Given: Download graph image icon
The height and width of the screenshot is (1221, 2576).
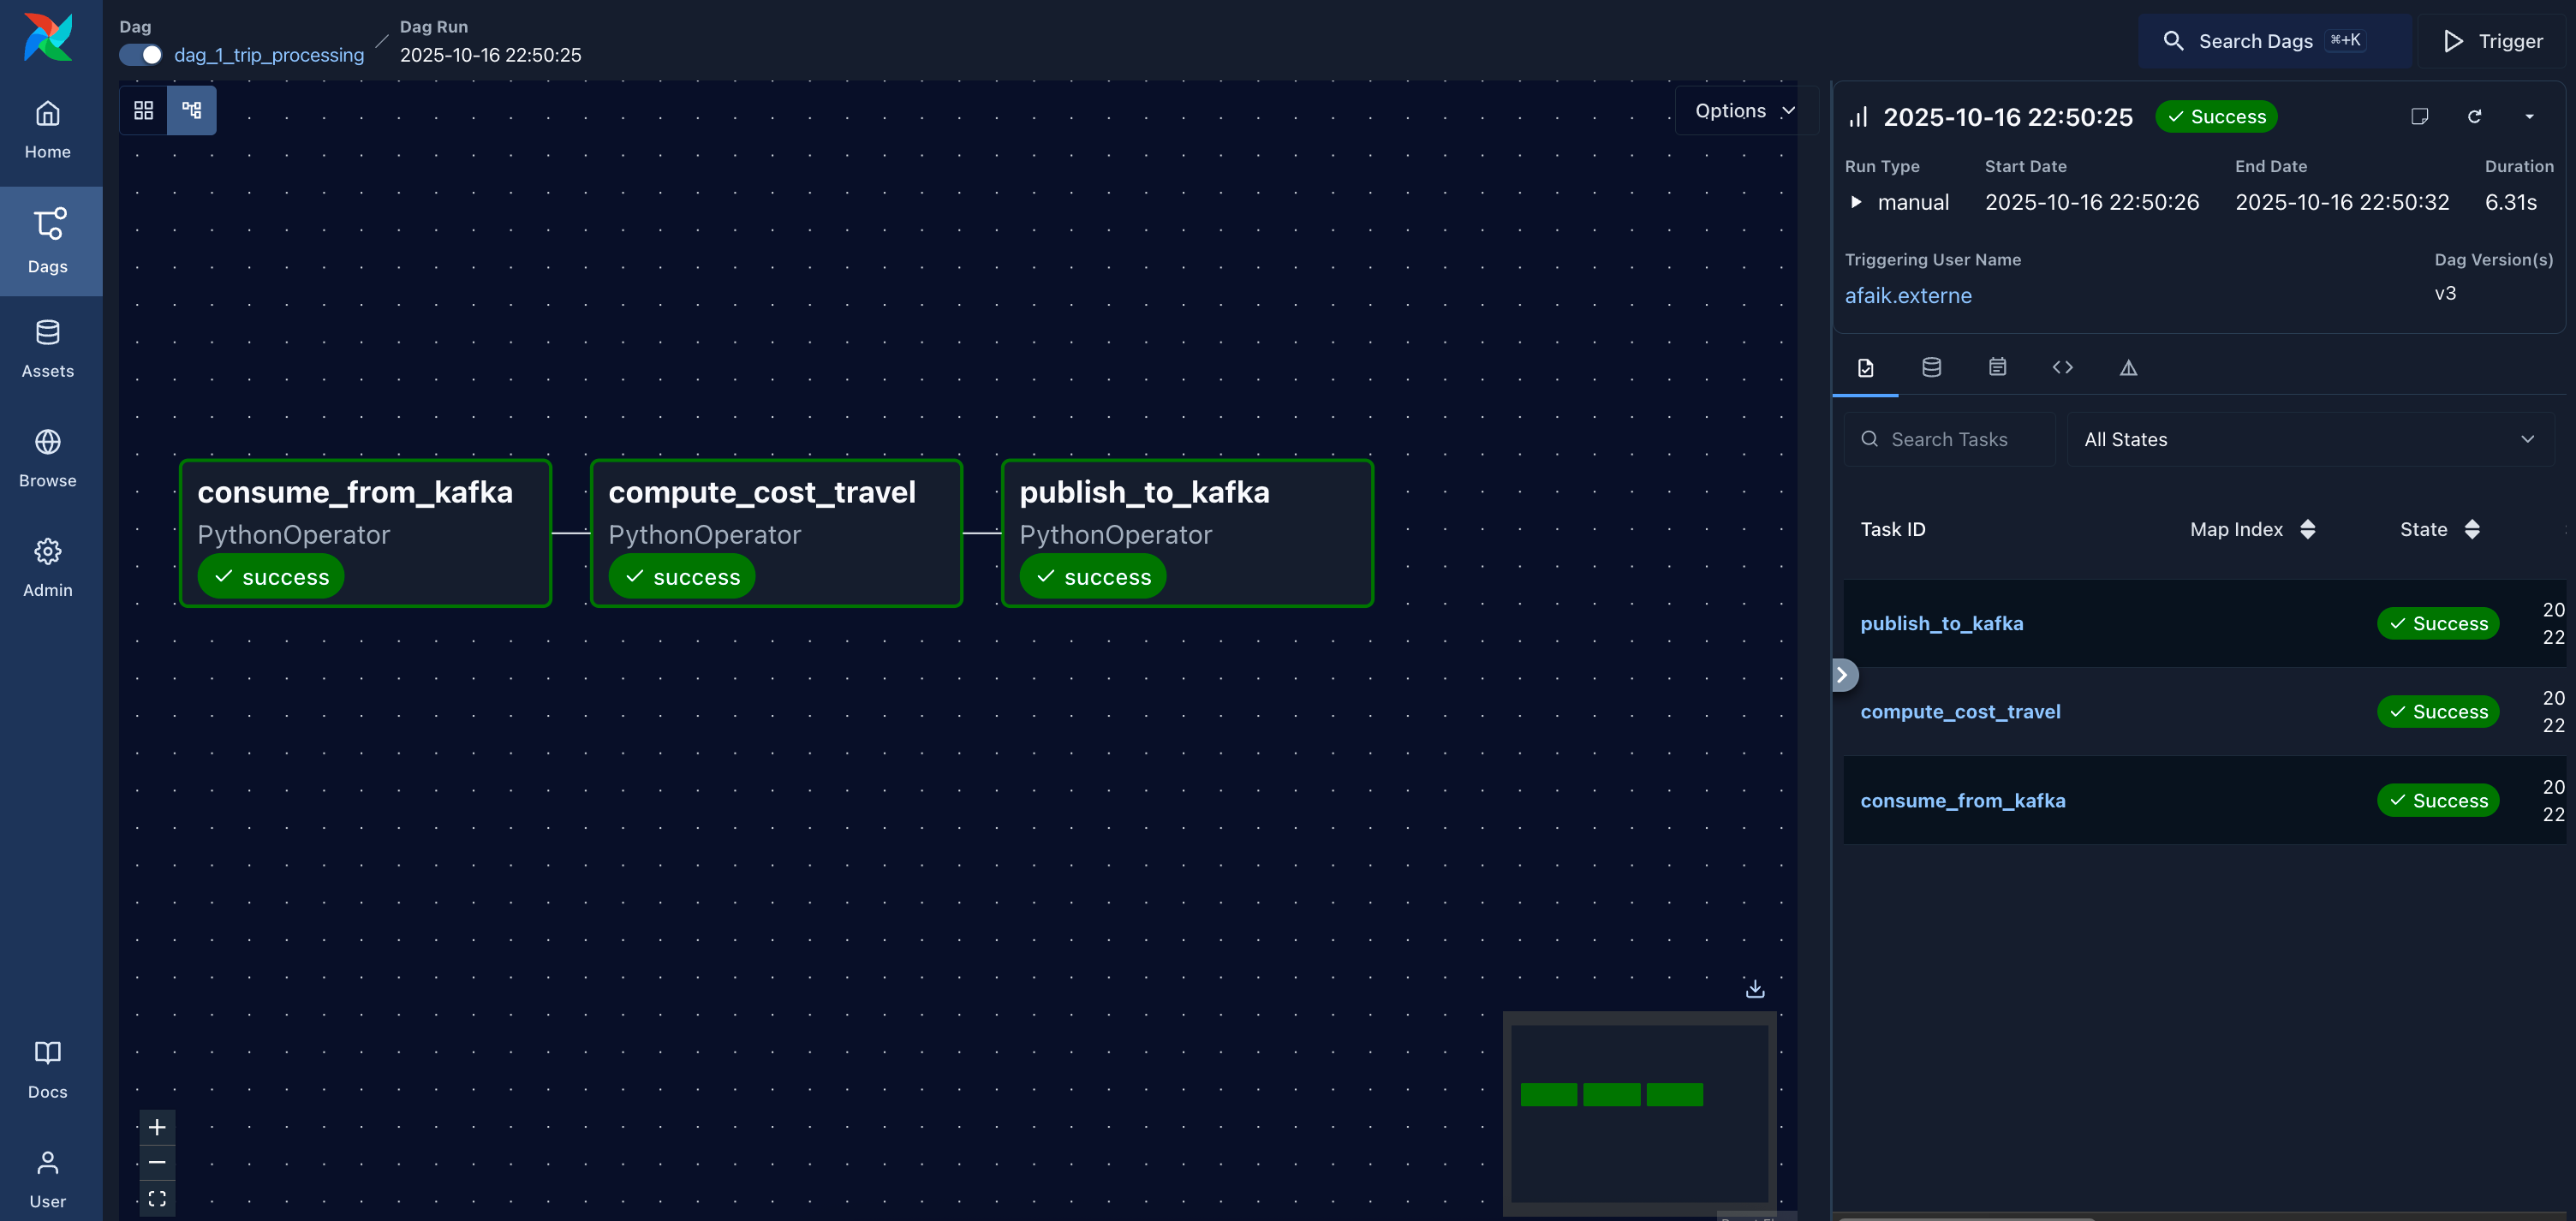Looking at the screenshot, I should tap(1754, 988).
